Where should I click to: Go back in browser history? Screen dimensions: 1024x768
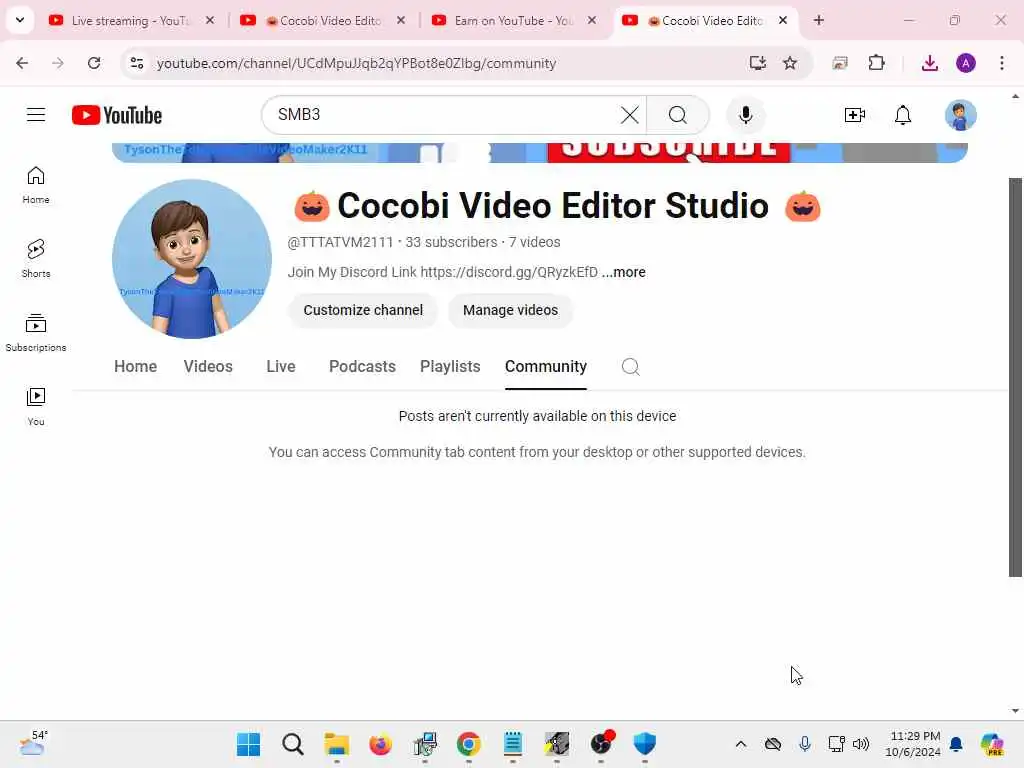(x=22, y=63)
